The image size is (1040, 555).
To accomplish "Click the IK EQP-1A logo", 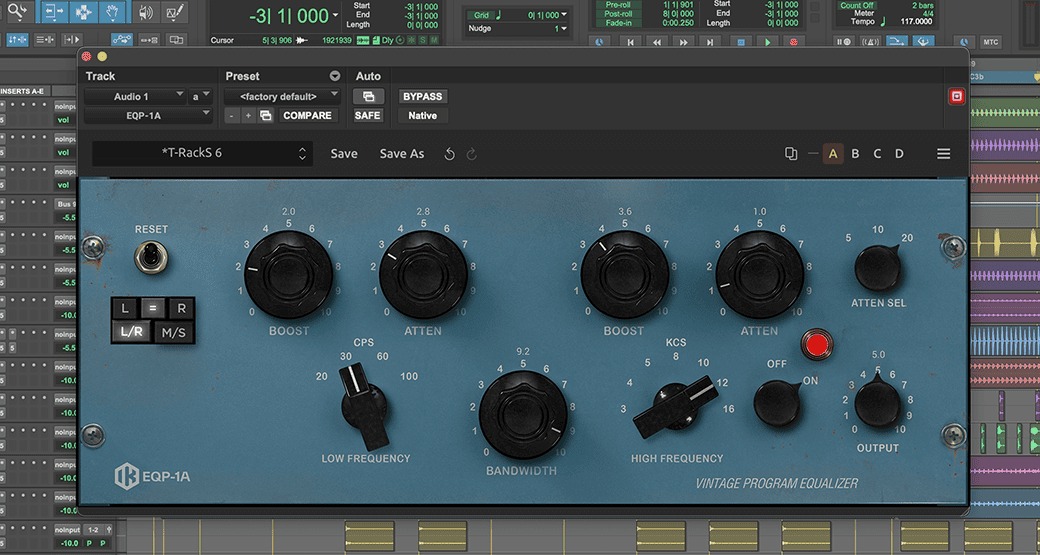I will [x=152, y=476].
